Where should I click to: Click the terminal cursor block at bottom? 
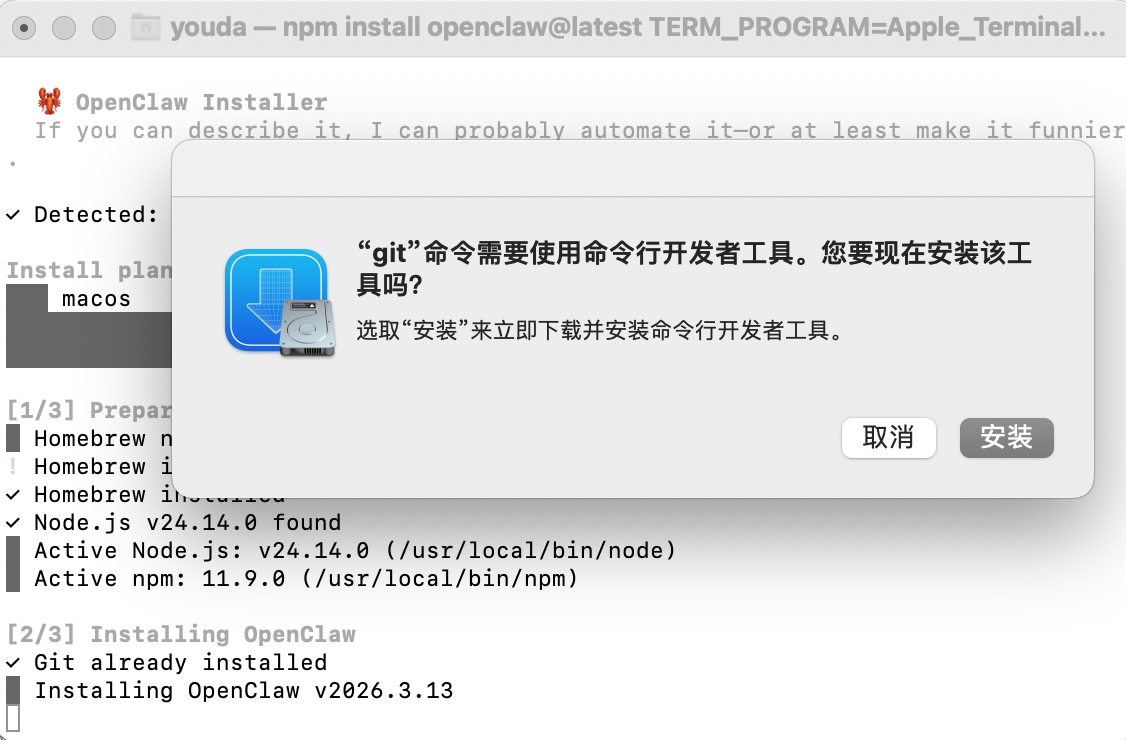[x=13, y=718]
